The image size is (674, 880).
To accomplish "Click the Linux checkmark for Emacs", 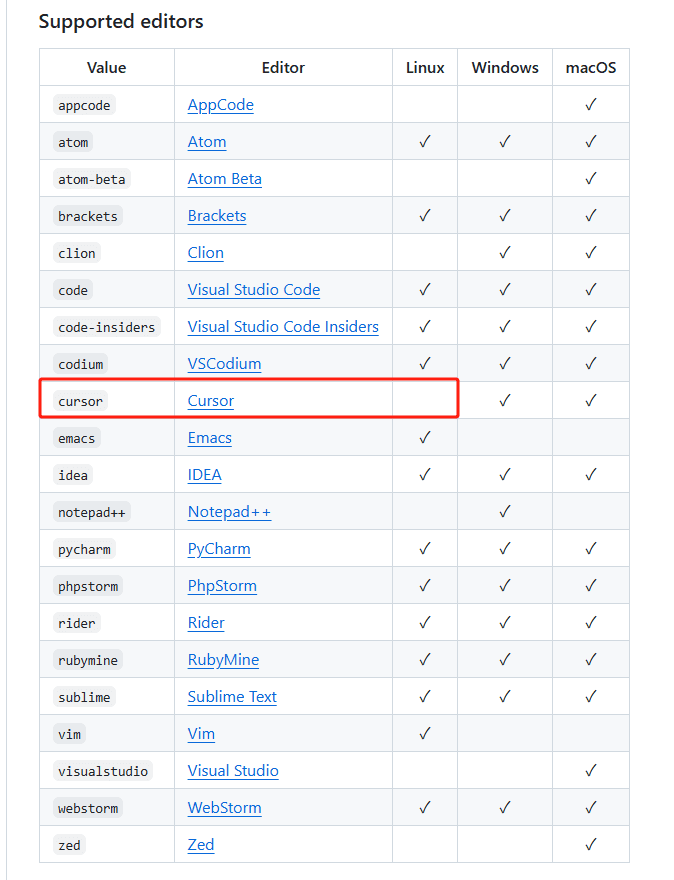I will (425, 438).
